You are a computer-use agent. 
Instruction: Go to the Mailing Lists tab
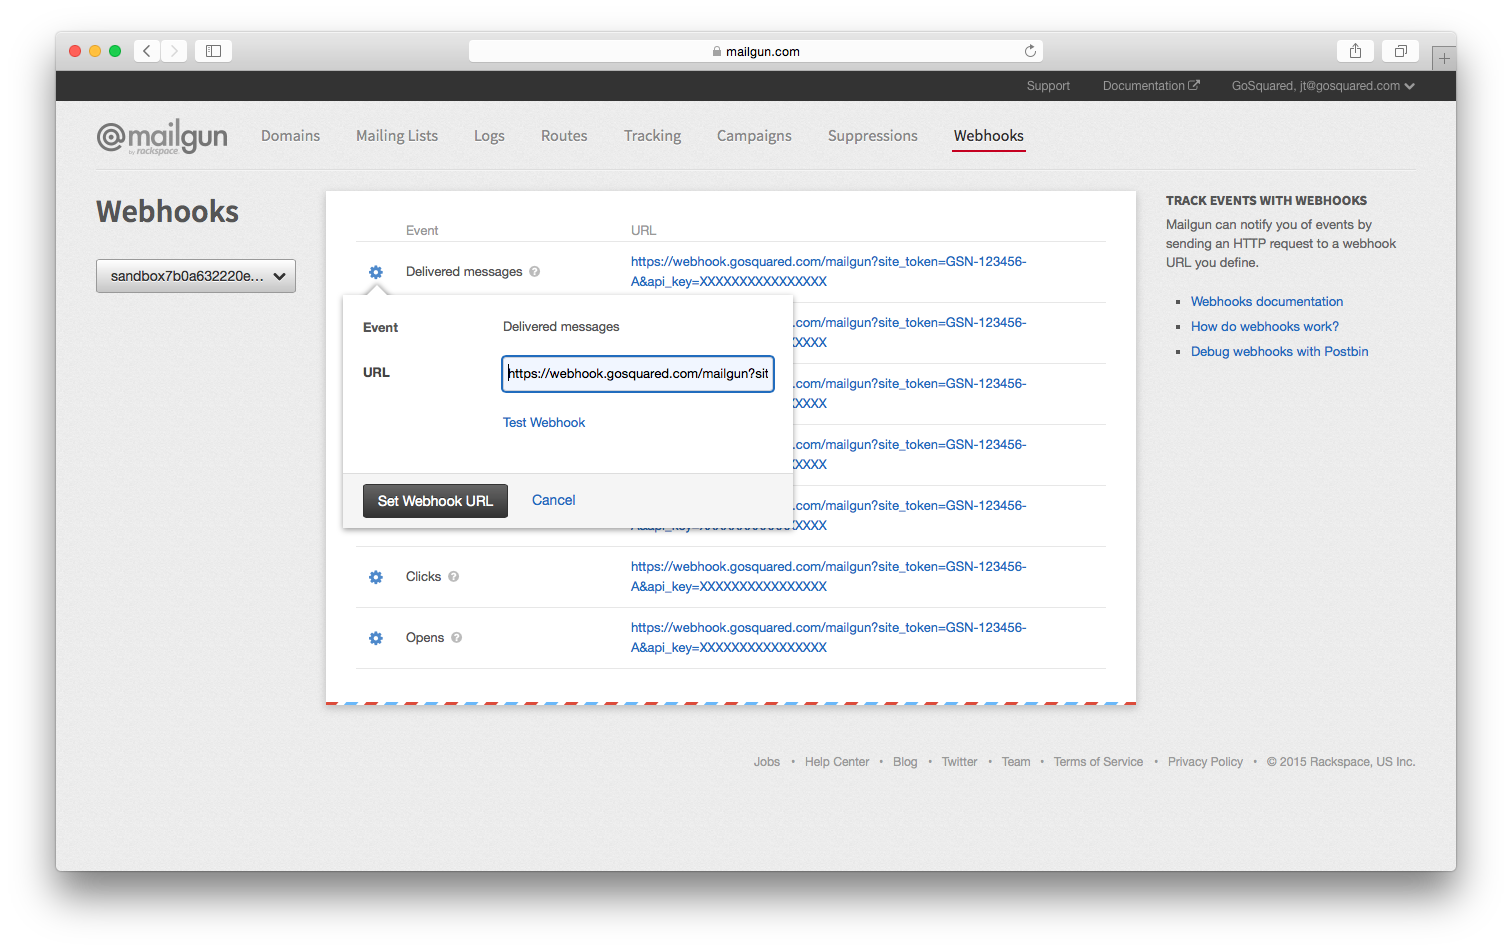point(397,136)
